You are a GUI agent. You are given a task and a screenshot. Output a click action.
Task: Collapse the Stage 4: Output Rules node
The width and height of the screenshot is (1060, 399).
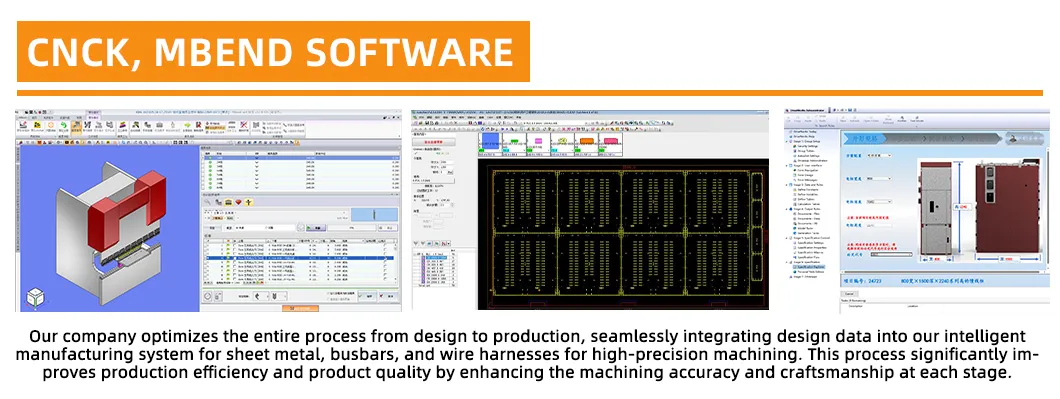787,209
